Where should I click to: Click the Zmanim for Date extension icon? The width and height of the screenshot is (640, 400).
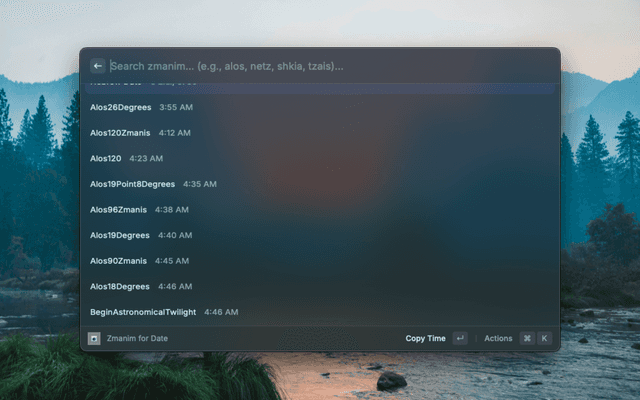coord(94,338)
